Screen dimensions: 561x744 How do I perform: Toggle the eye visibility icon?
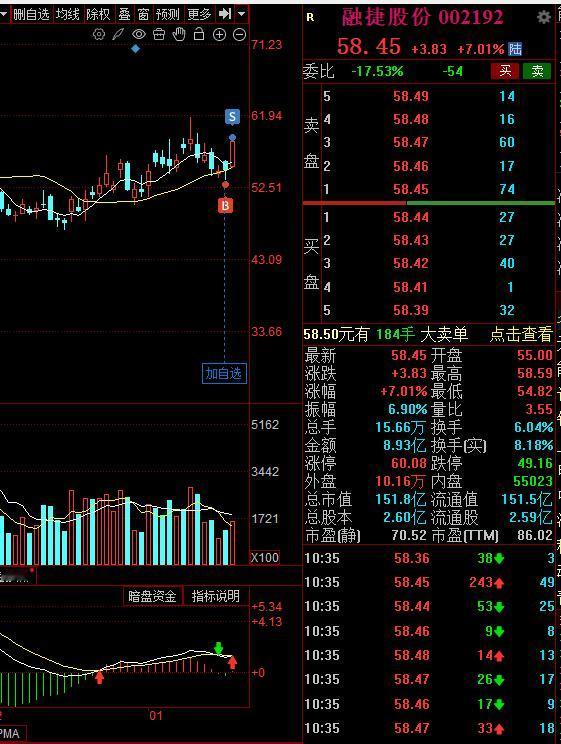click(139, 34)
